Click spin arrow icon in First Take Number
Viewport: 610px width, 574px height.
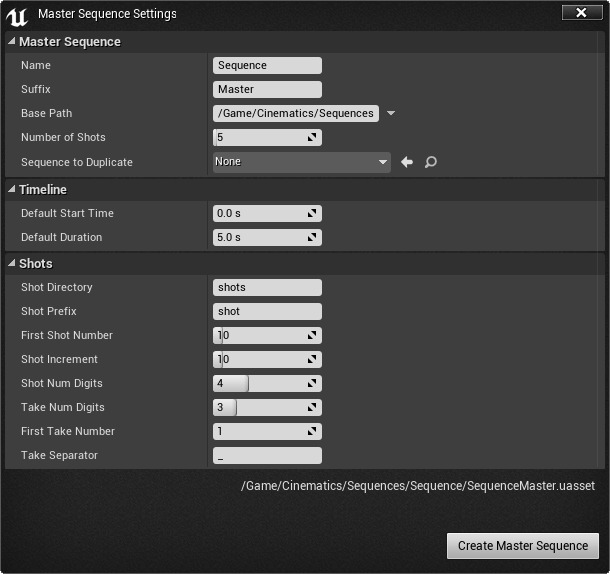pyautogui.click(x=312, y=432)
